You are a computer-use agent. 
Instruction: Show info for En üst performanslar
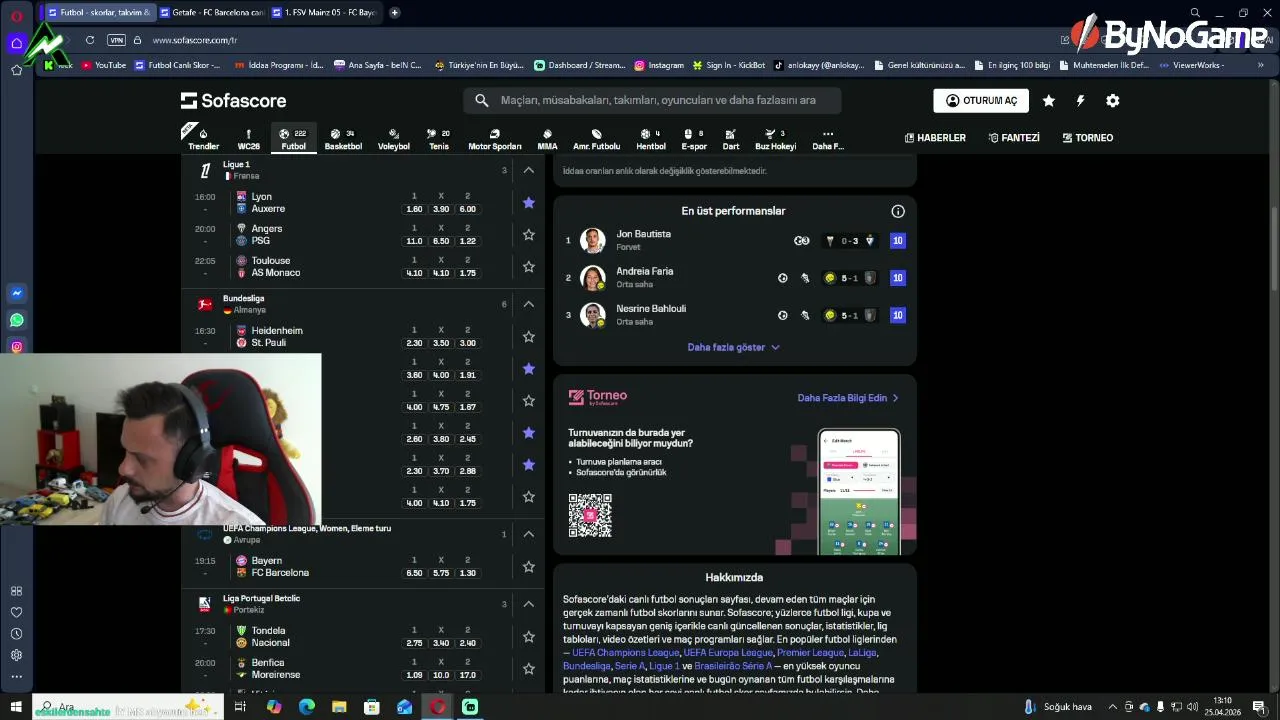(898, 211)
